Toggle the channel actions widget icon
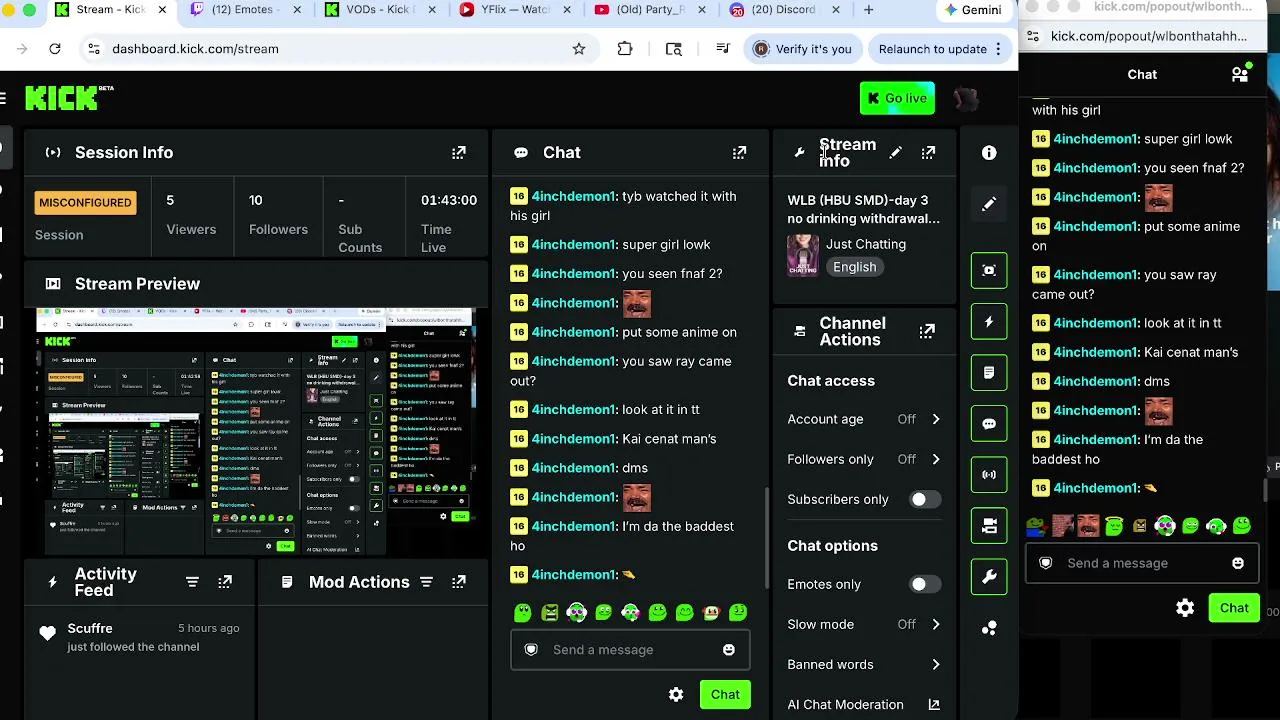The image size is (1280, 720). (x=989, y=526)
